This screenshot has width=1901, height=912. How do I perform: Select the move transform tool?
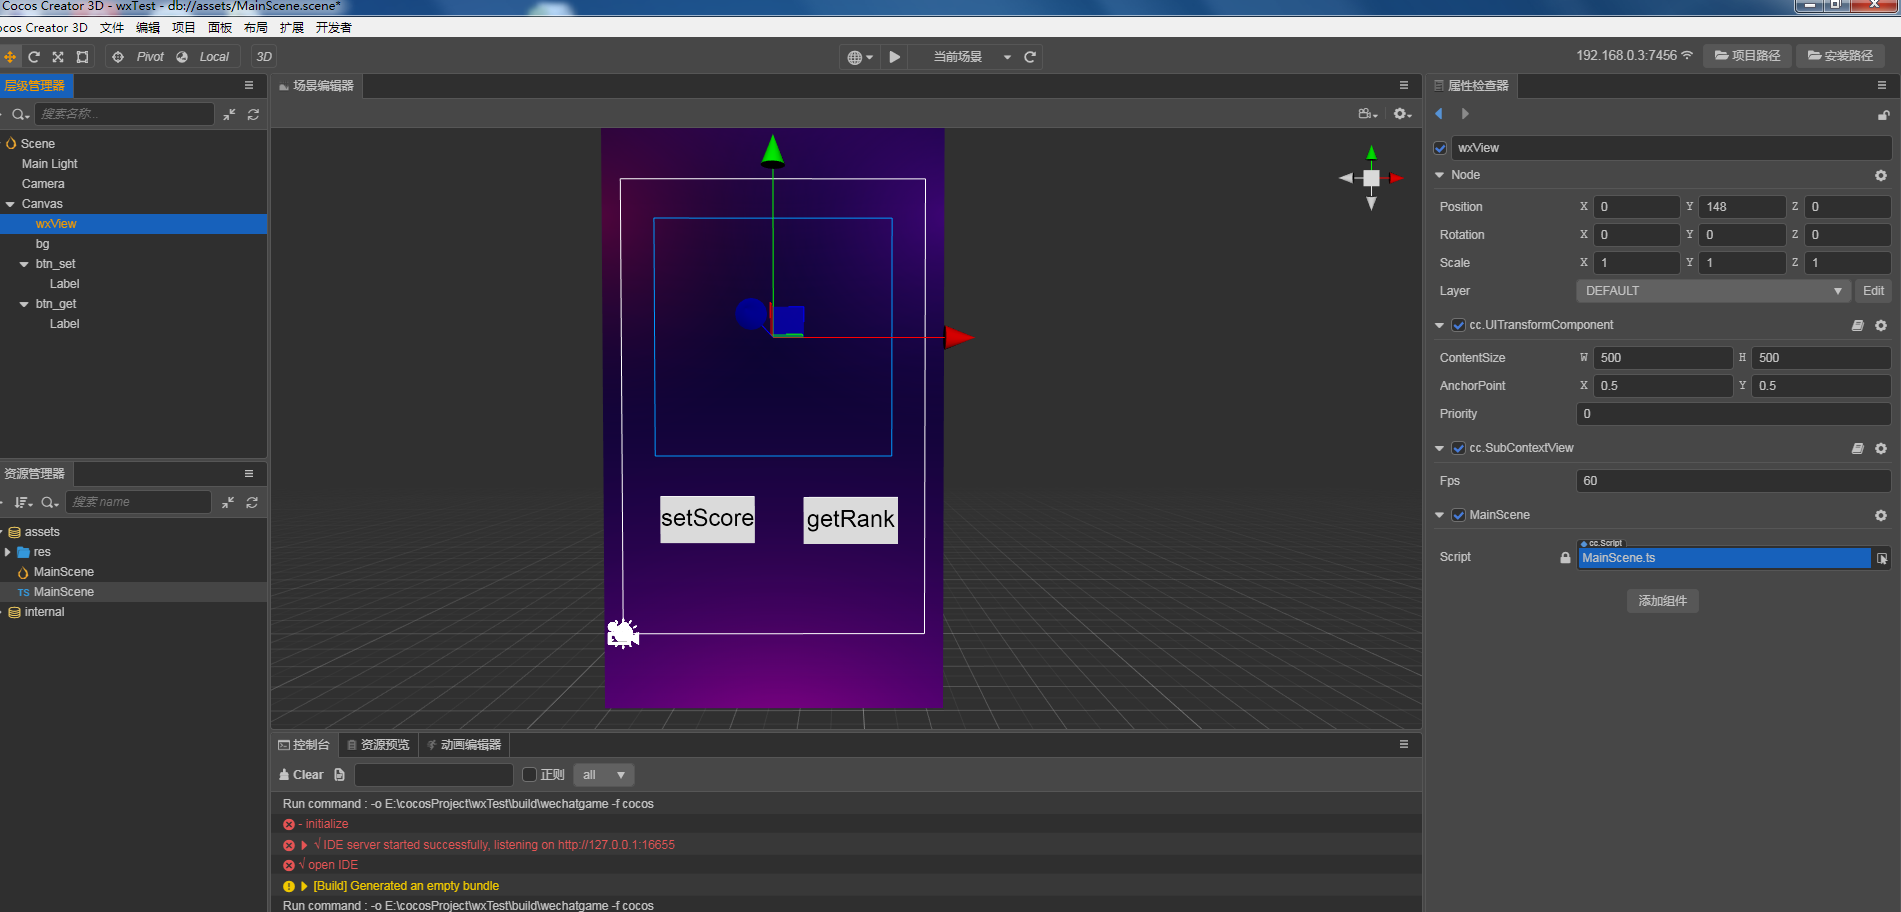coord(10,57)
